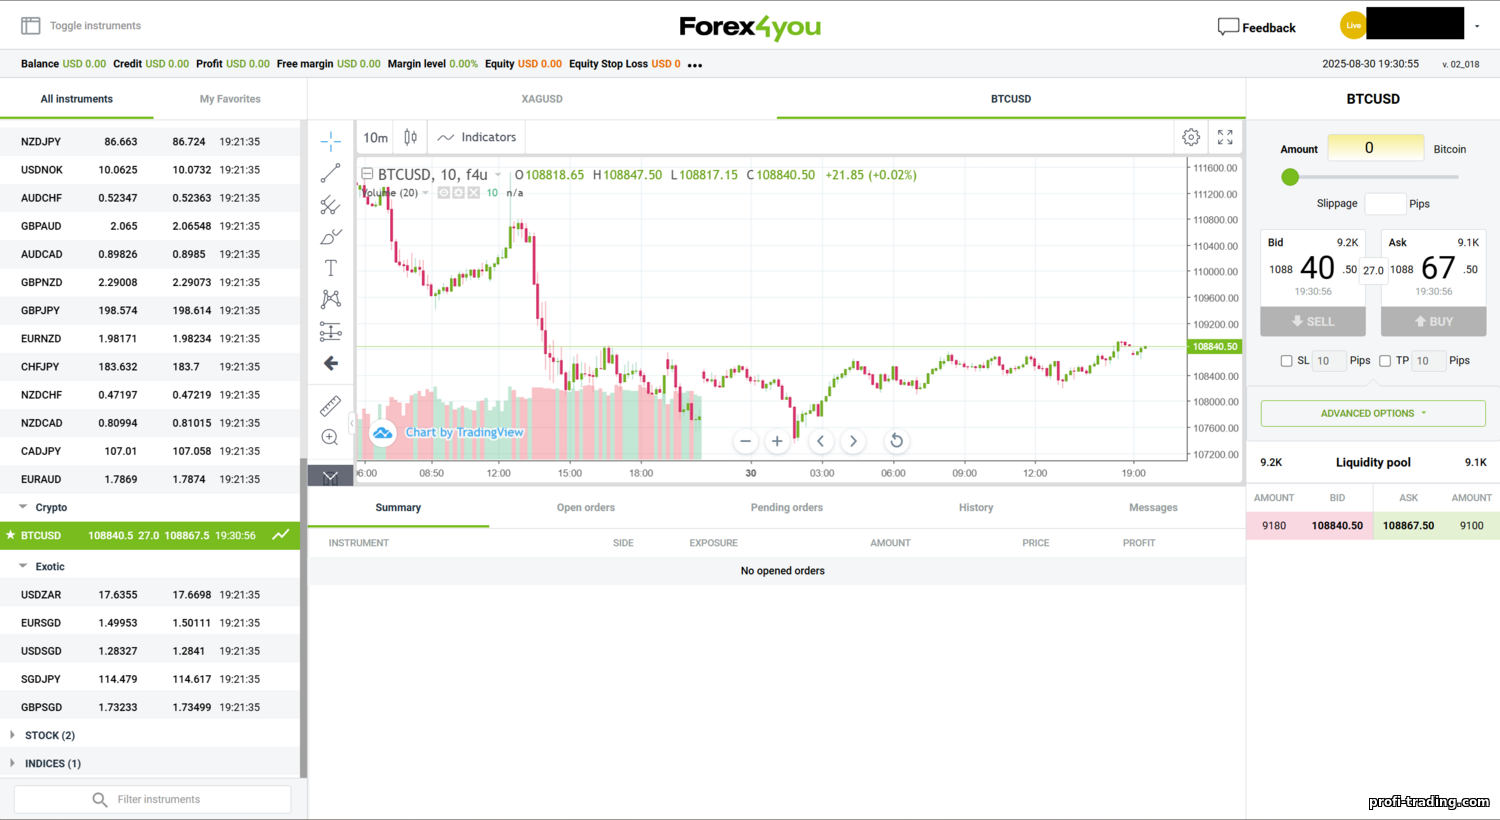Image resolution: width=1500 pixels, height=820 pixels.
Task: Open chart settings gear
Action: coord(1191,137)
